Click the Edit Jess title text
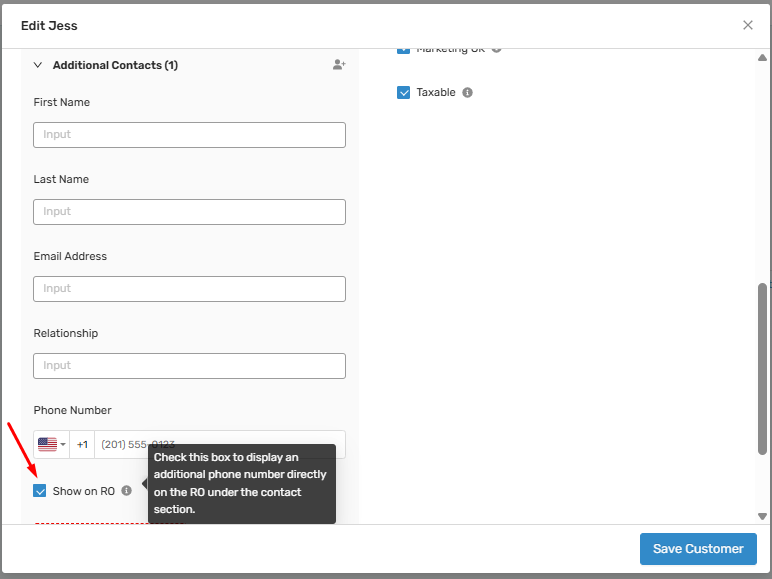The height and width of the screenshot is (579, 772). tap(49, 26)
